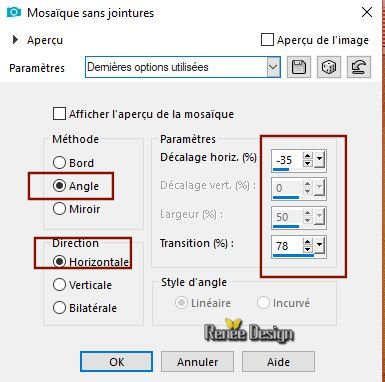The image size is (385, 382).
Task: Click the randomize parameters dice icon
Action: coord(329,67)
